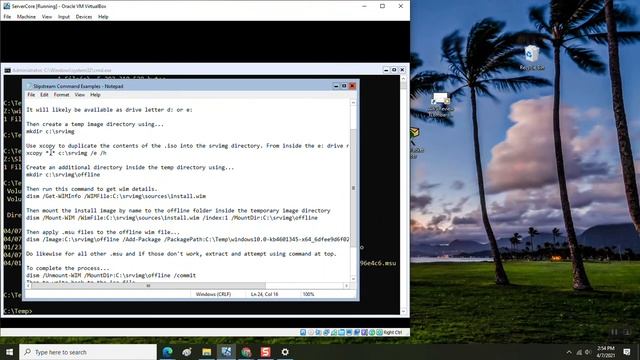
Task: Click the cmd.exe window title icon
Action: (x=7, y=70)
